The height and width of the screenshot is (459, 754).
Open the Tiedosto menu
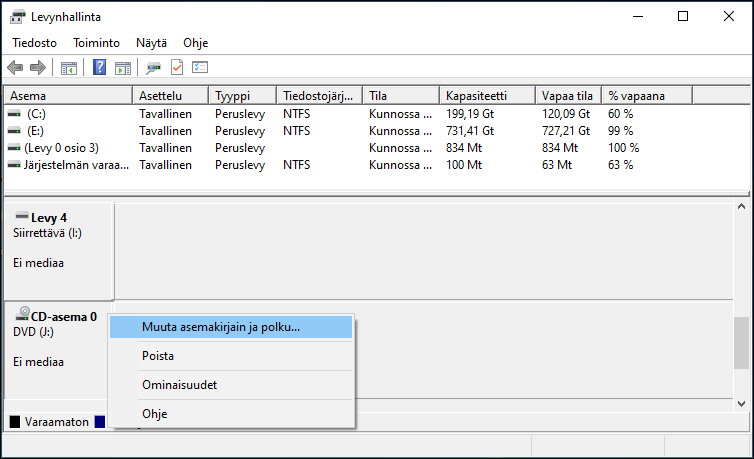34,43
